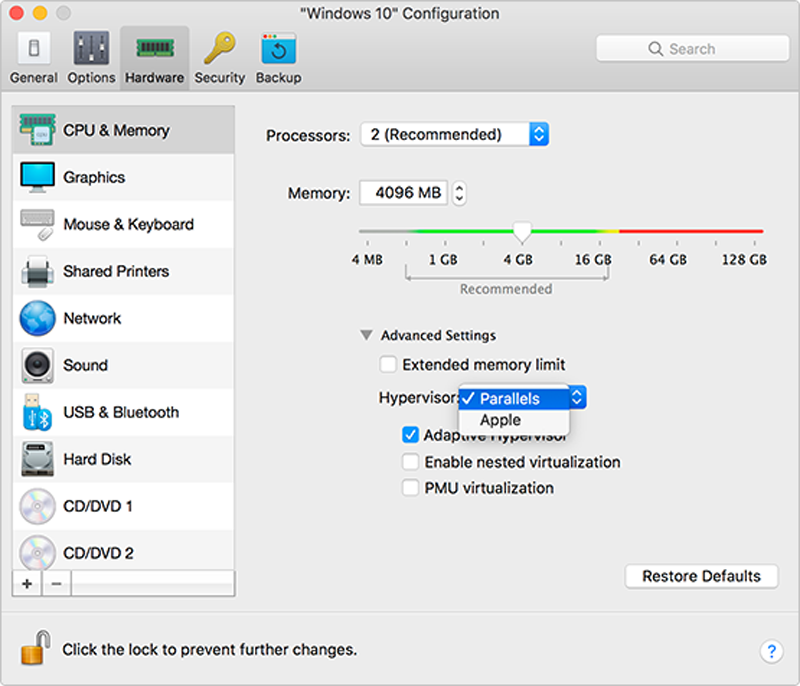Viewport: 800px width, 686px height.
Task: Click the Memory value field showing 4096 MB
Action: click(404, 193)
